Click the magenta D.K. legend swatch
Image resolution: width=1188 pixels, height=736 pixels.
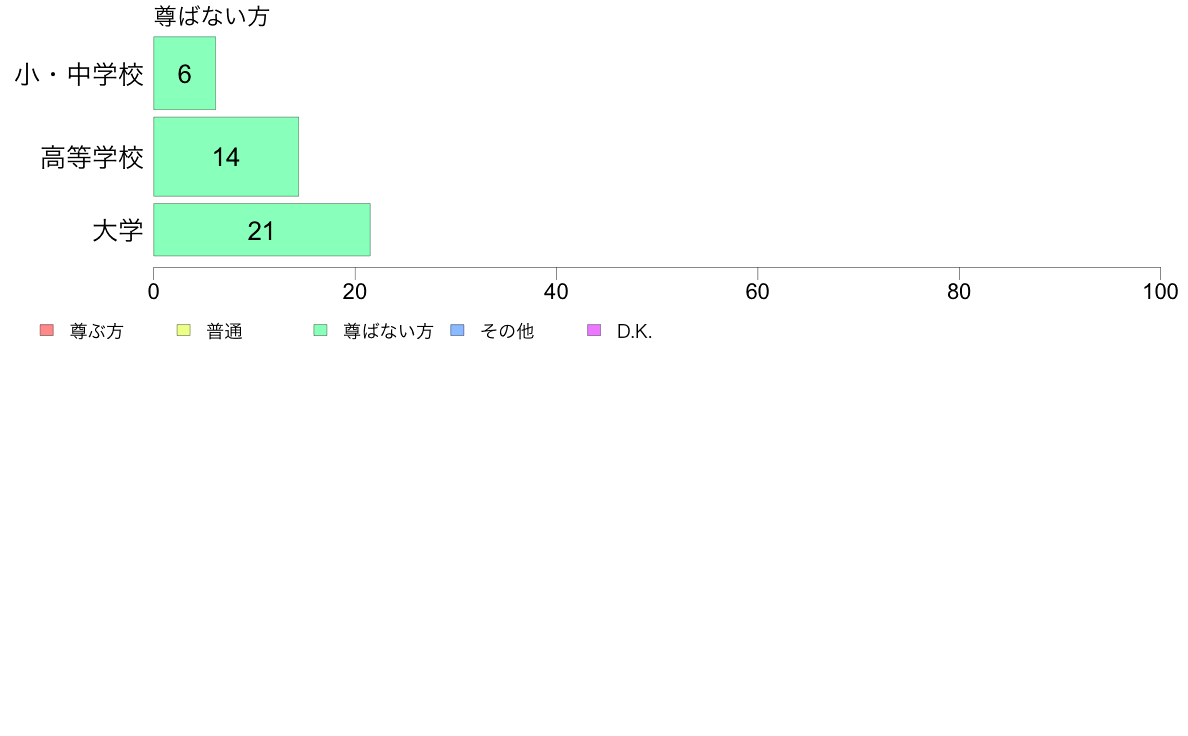594,330
